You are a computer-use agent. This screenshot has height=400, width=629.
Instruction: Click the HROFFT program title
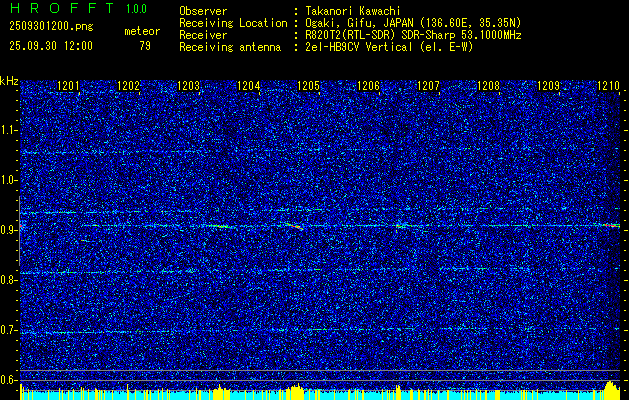[x=62, y=8]
